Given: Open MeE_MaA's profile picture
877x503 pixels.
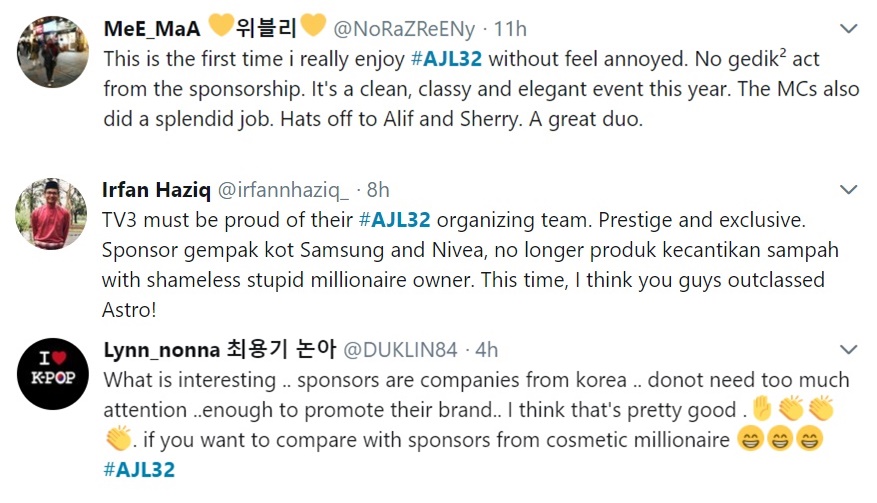Looking at the screenshot, I should coord(53,52).
